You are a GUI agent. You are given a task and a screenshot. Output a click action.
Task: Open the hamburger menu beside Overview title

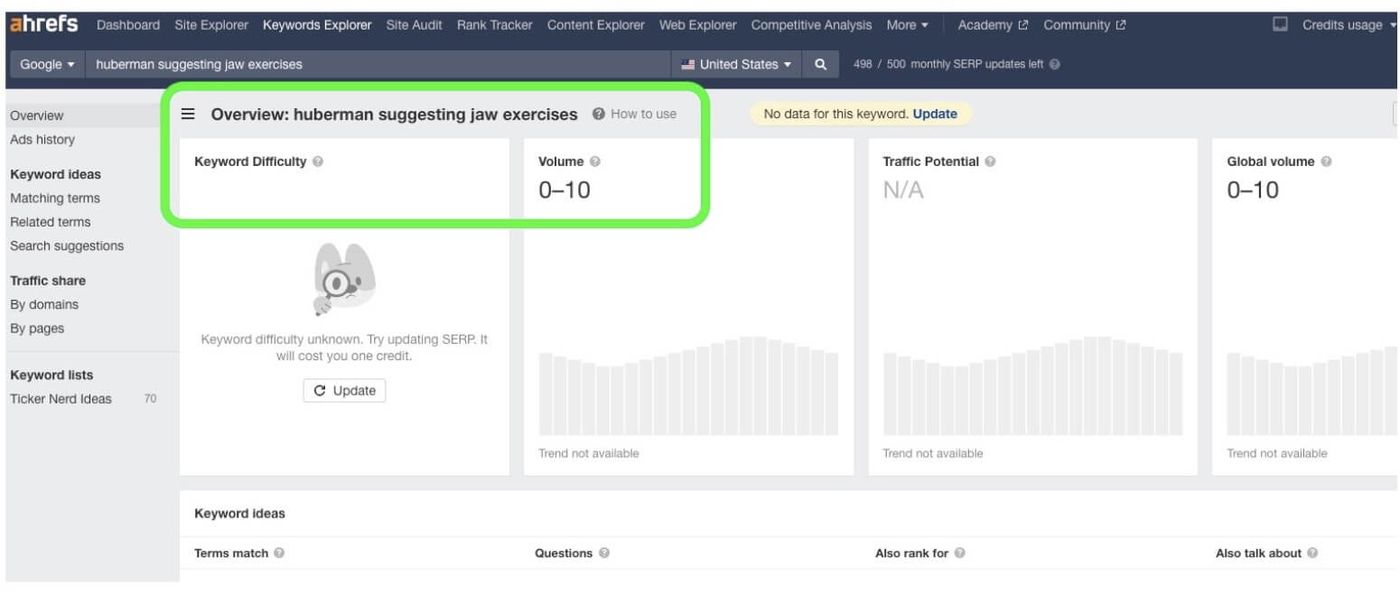tap(188, 114)
